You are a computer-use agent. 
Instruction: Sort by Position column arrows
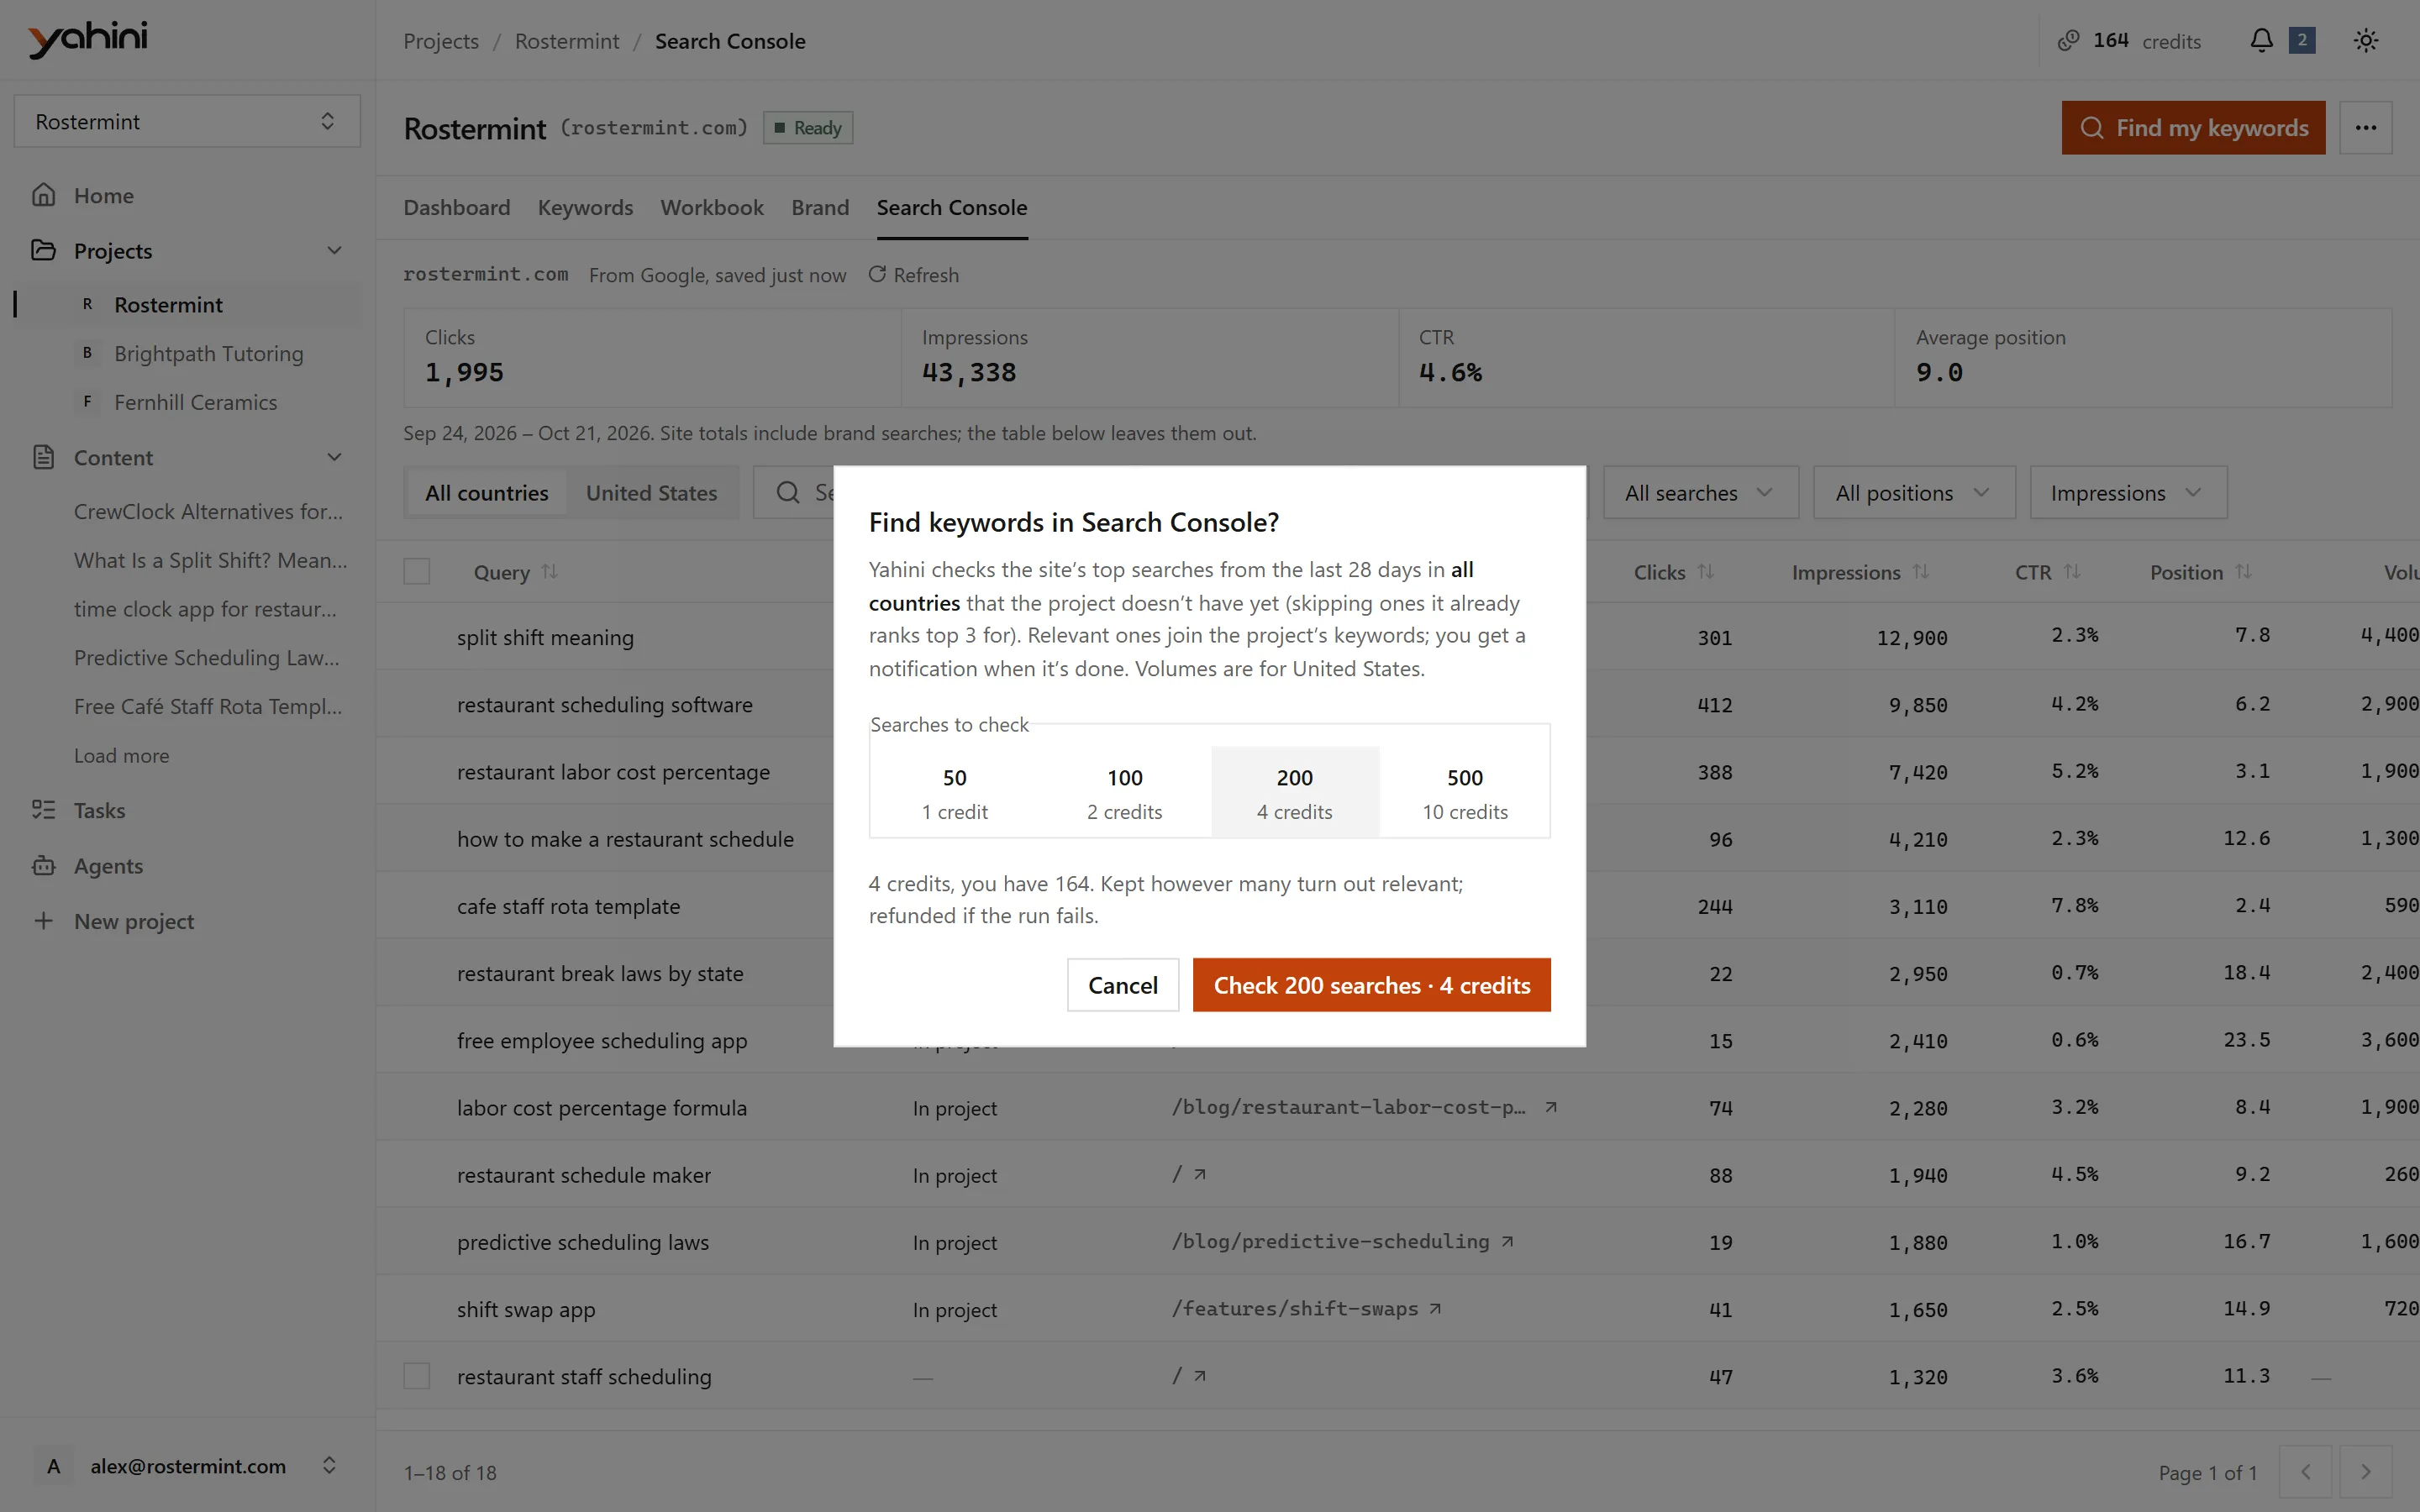point(2243,572)
